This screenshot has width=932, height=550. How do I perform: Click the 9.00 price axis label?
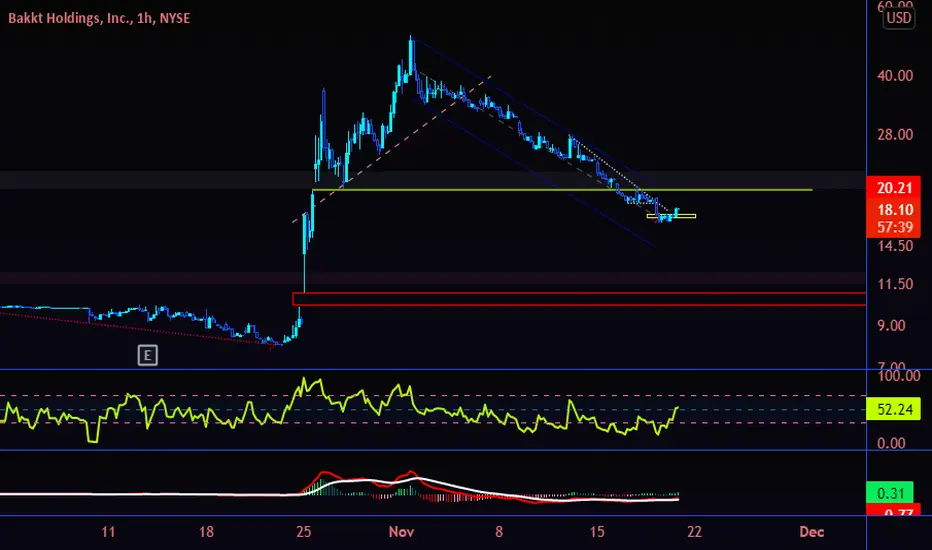click(892, 326)
